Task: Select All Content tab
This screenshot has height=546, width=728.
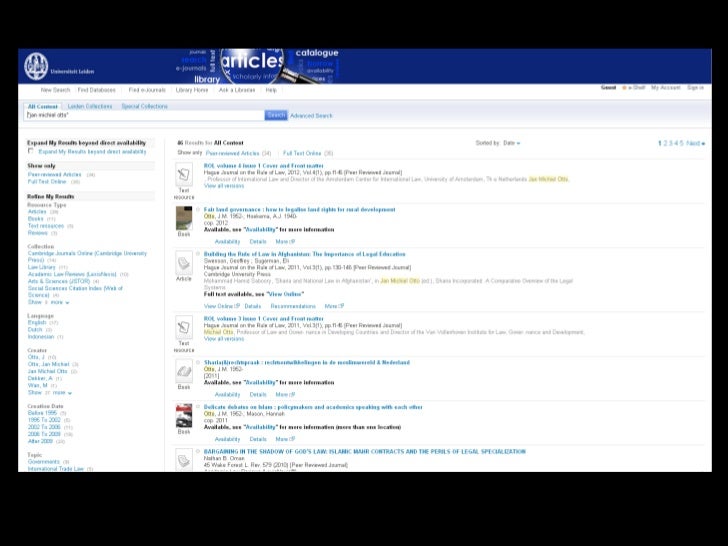Action: tap(43, 106)
